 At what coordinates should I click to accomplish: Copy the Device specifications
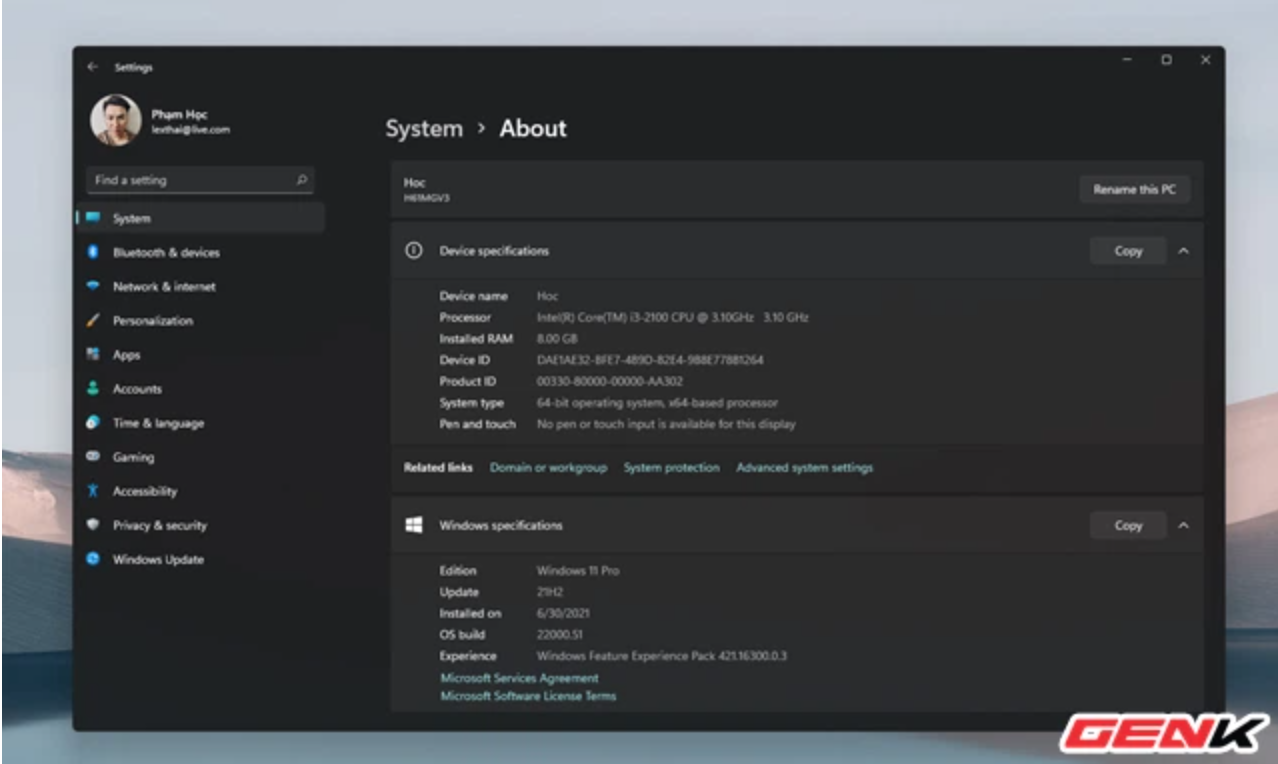(1127, 251)
